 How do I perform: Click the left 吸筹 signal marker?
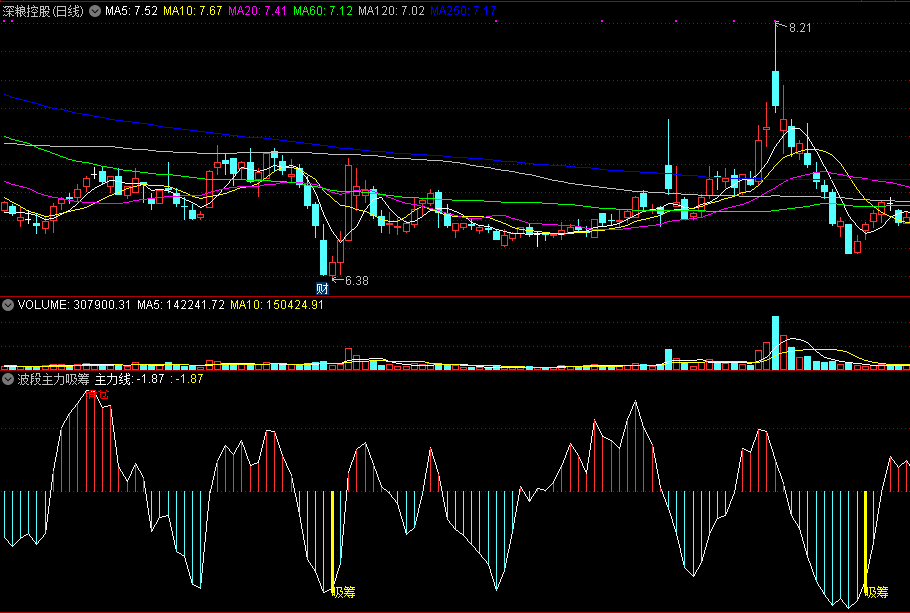tap(344, 592)
